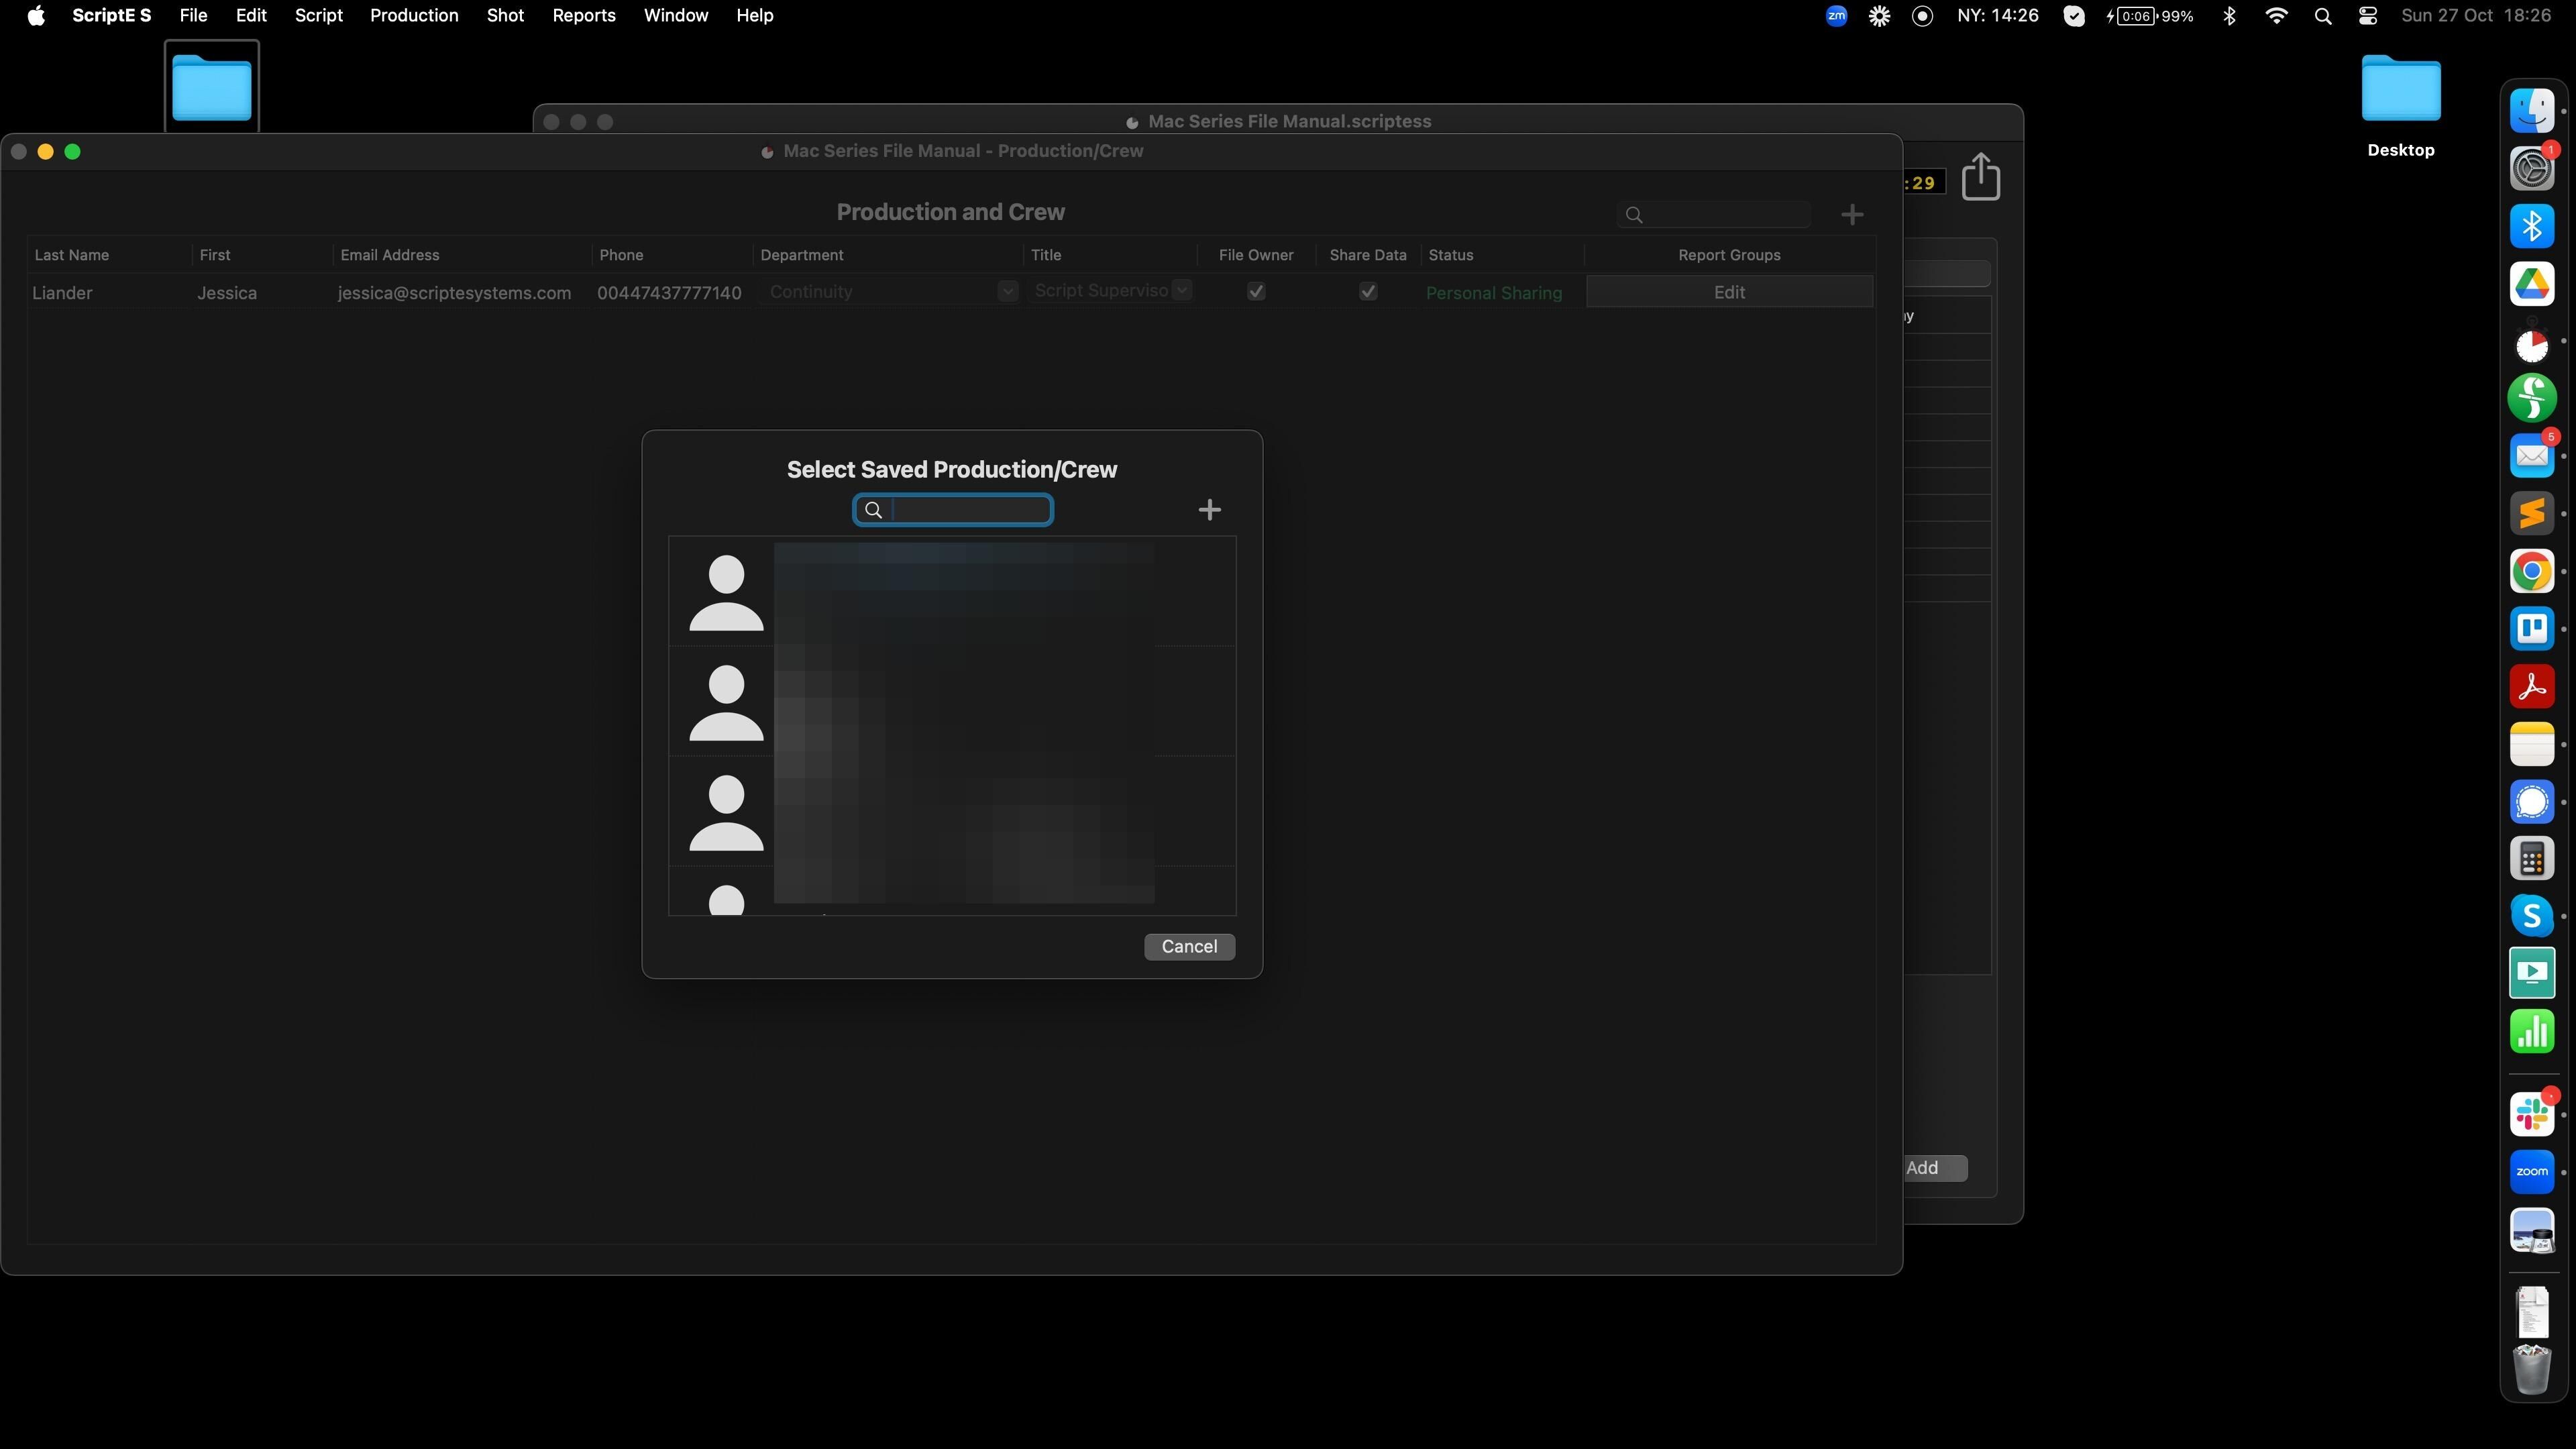
Task: Click the plus icon in saved crew dialog
Action: tap(1209, 510)
